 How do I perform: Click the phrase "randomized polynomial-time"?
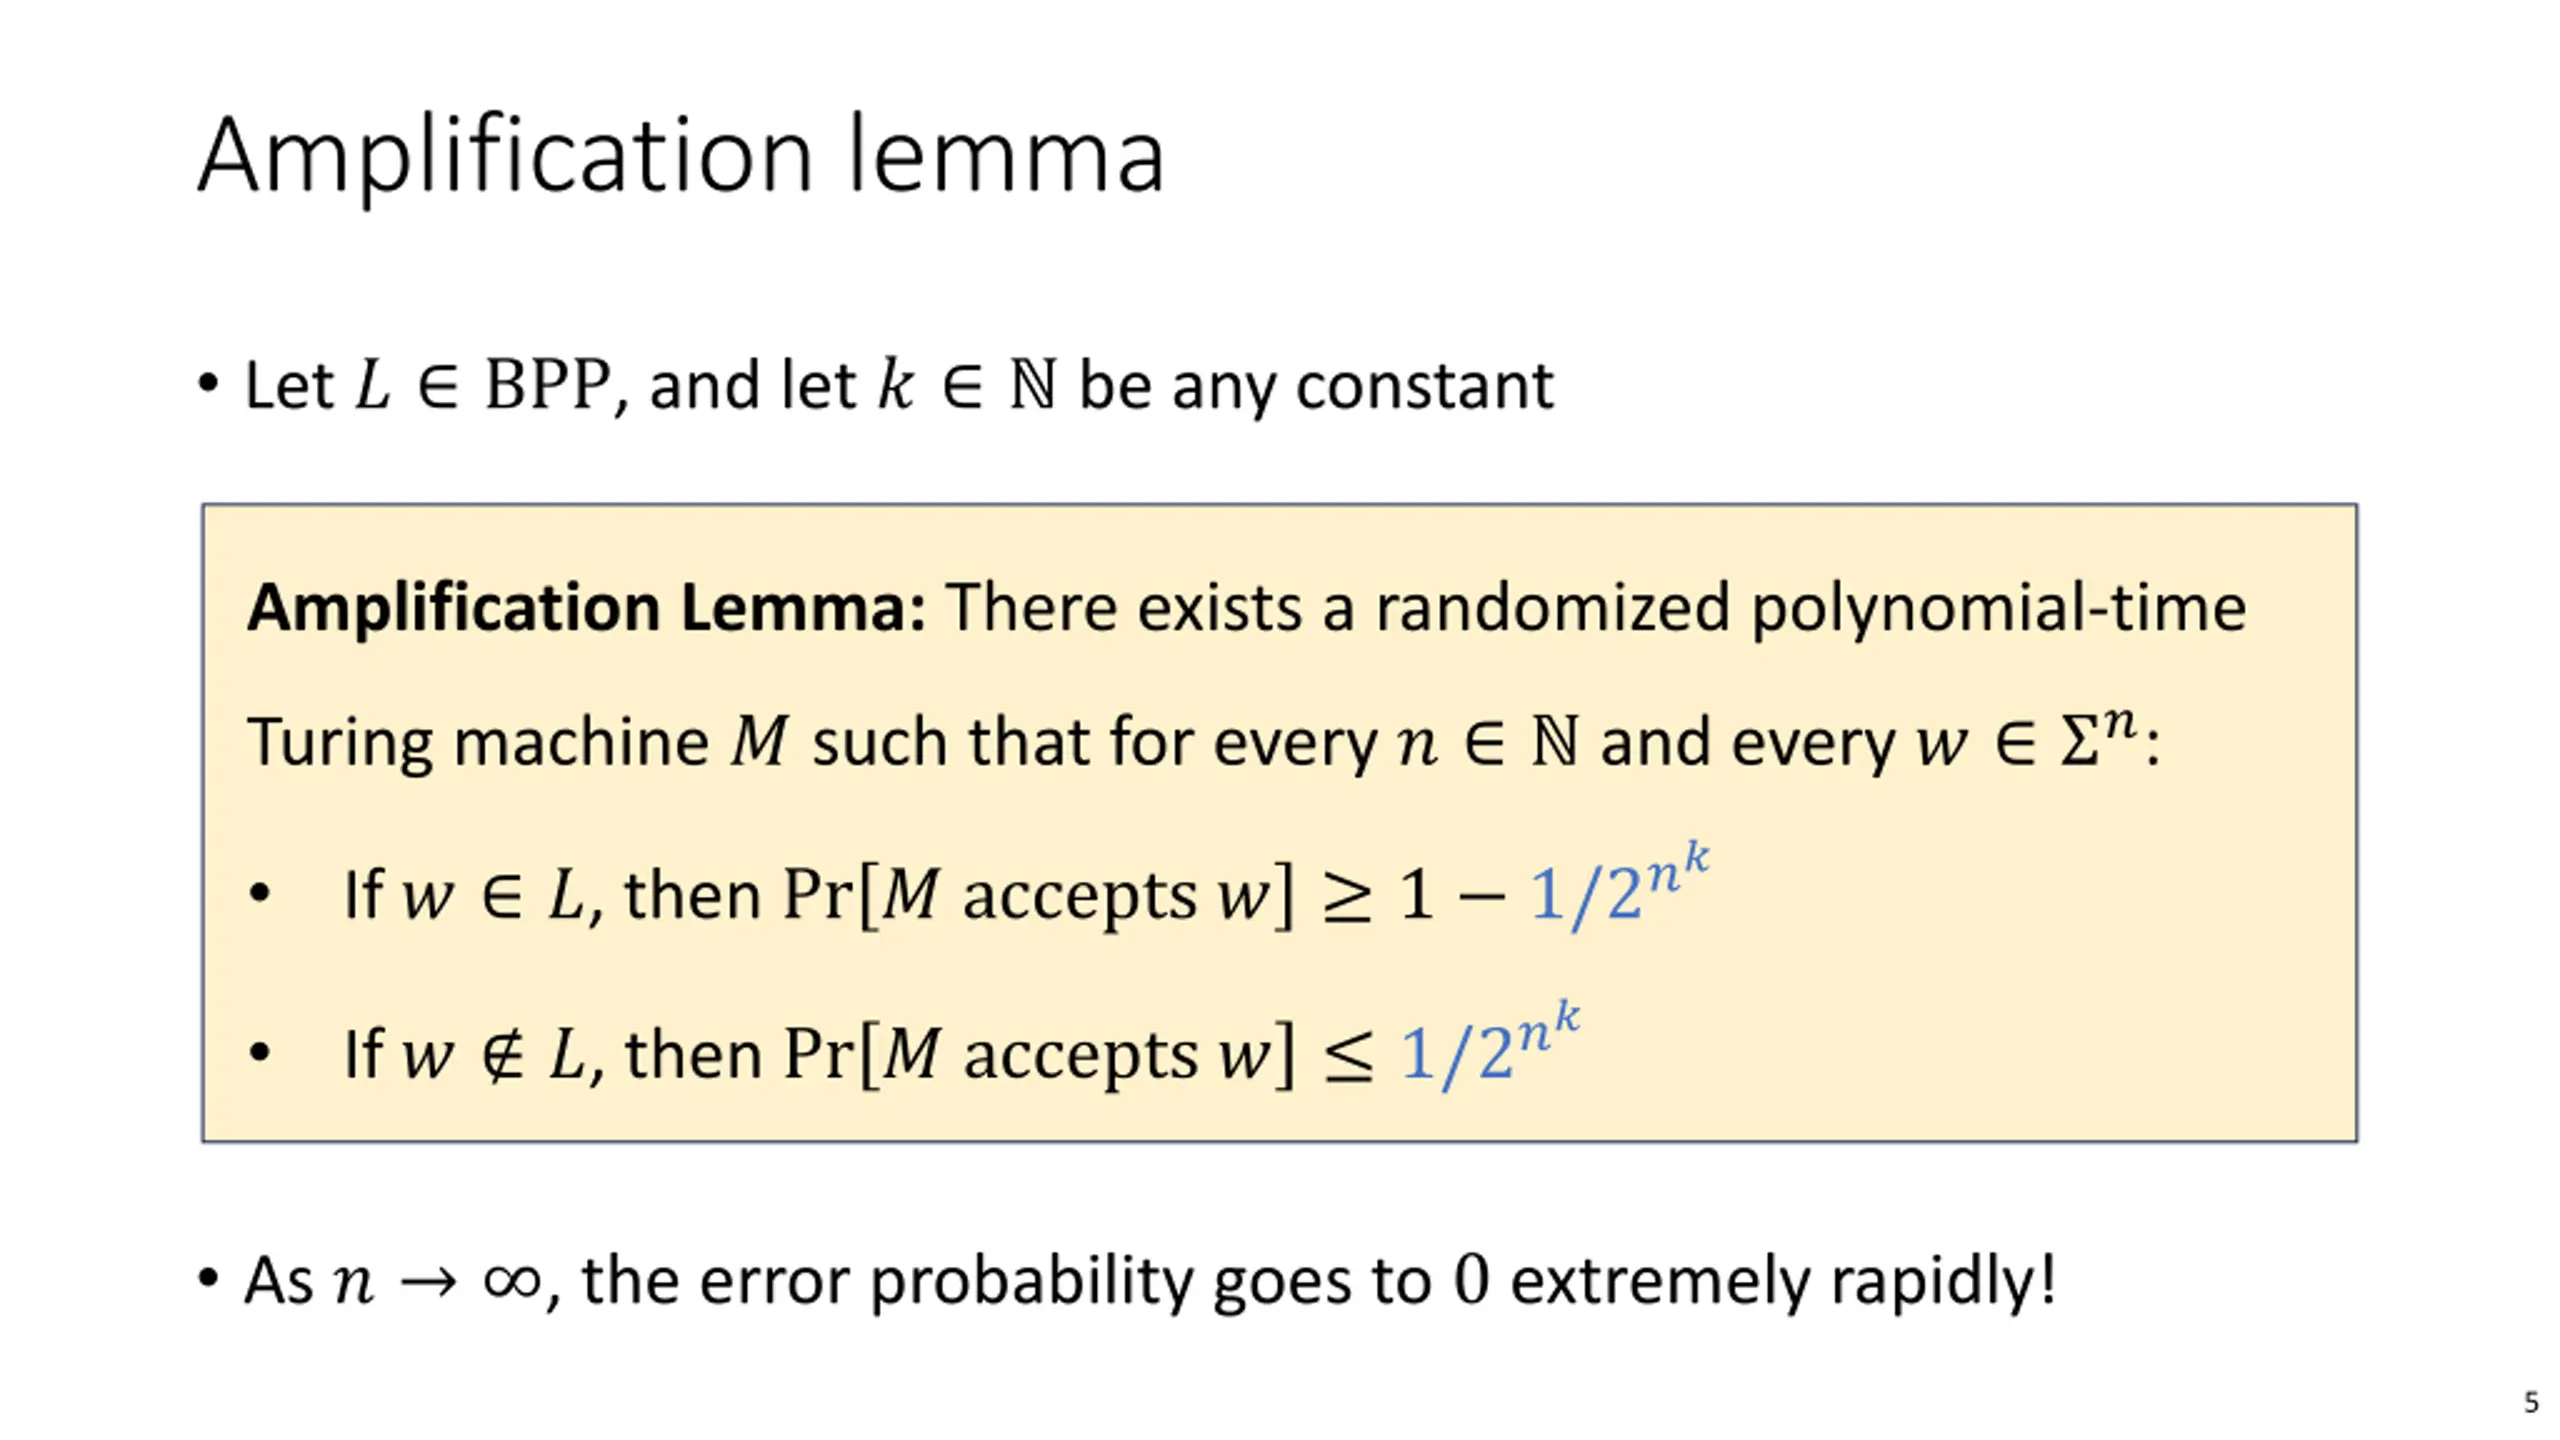point(1811,607)
